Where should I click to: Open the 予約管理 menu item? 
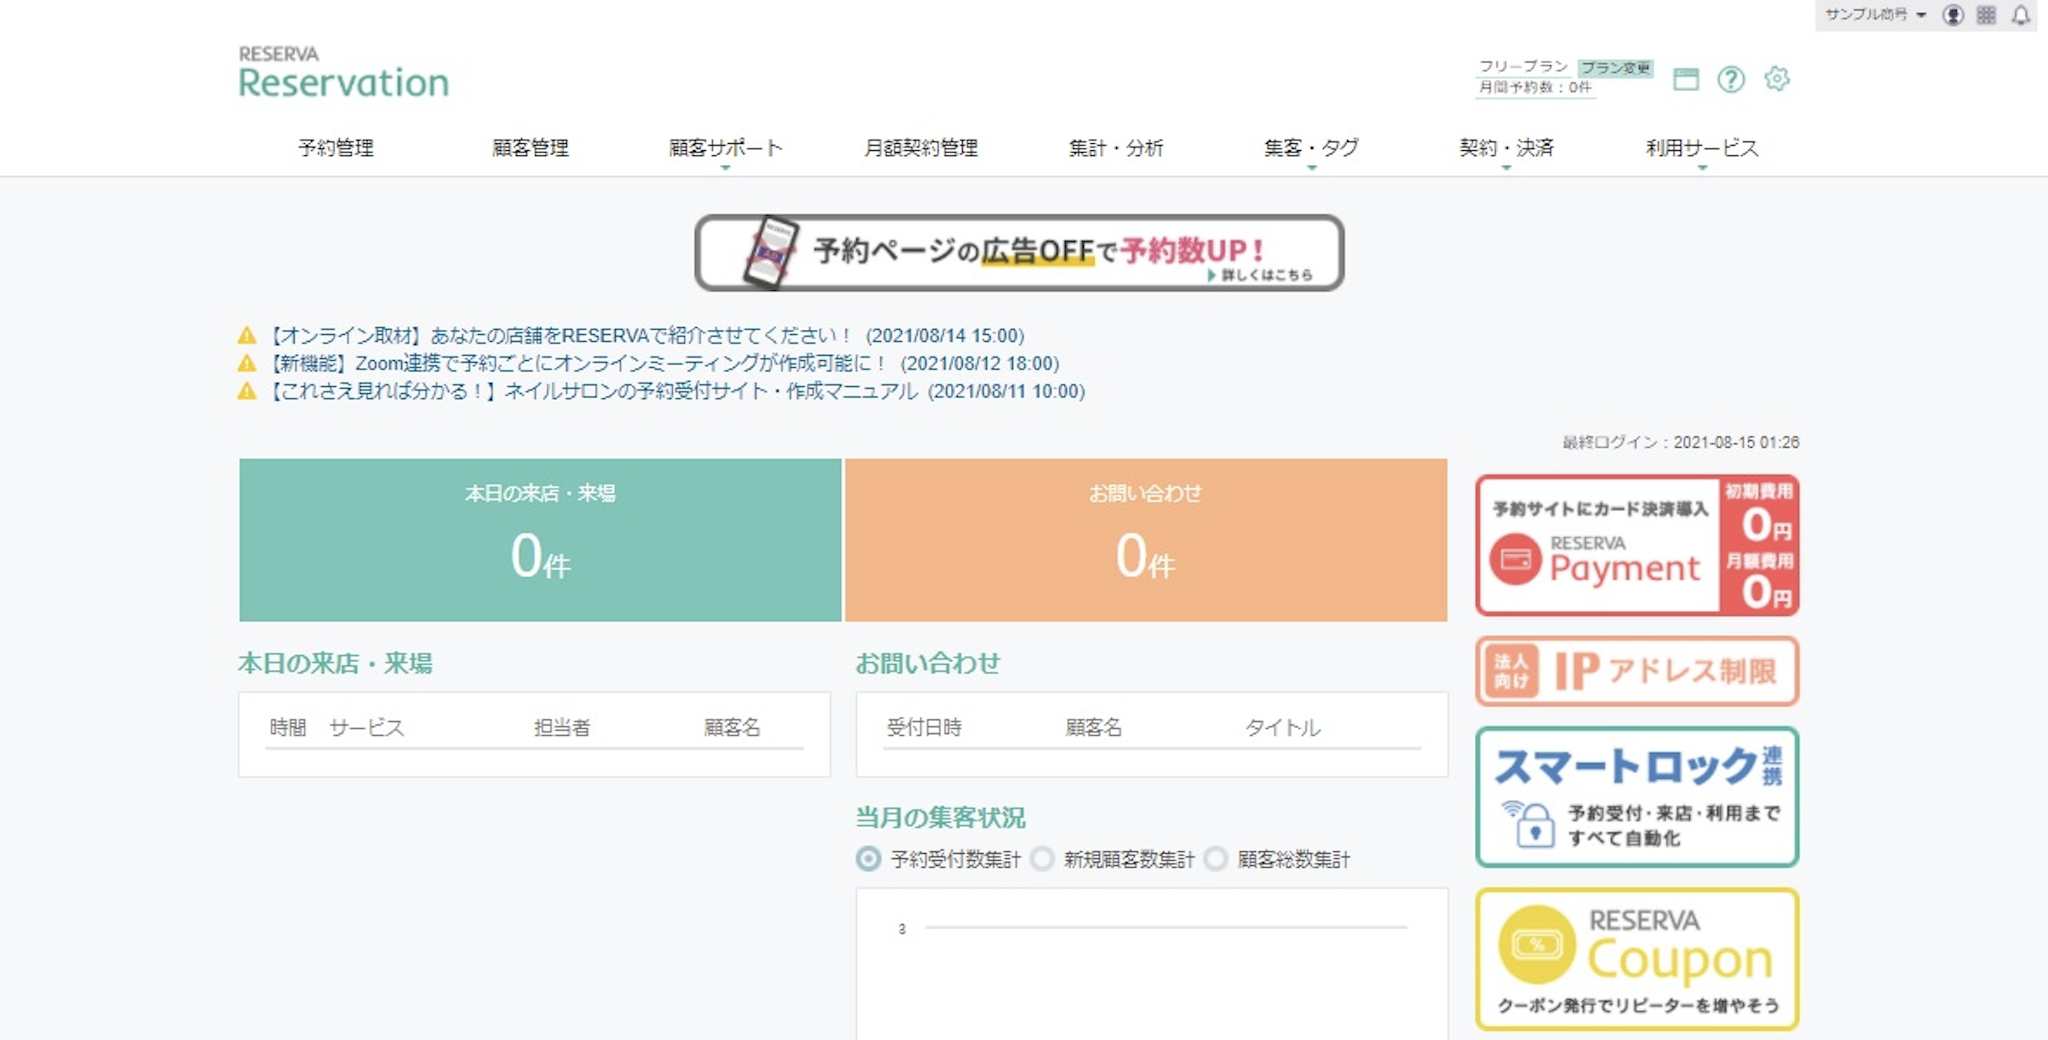click(336, 148)
